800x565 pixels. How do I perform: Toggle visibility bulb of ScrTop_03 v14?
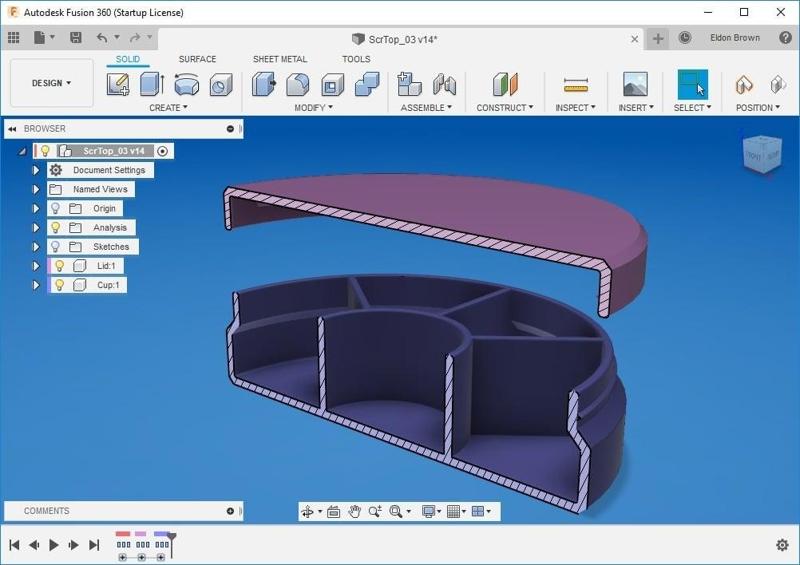click(45, 151)
